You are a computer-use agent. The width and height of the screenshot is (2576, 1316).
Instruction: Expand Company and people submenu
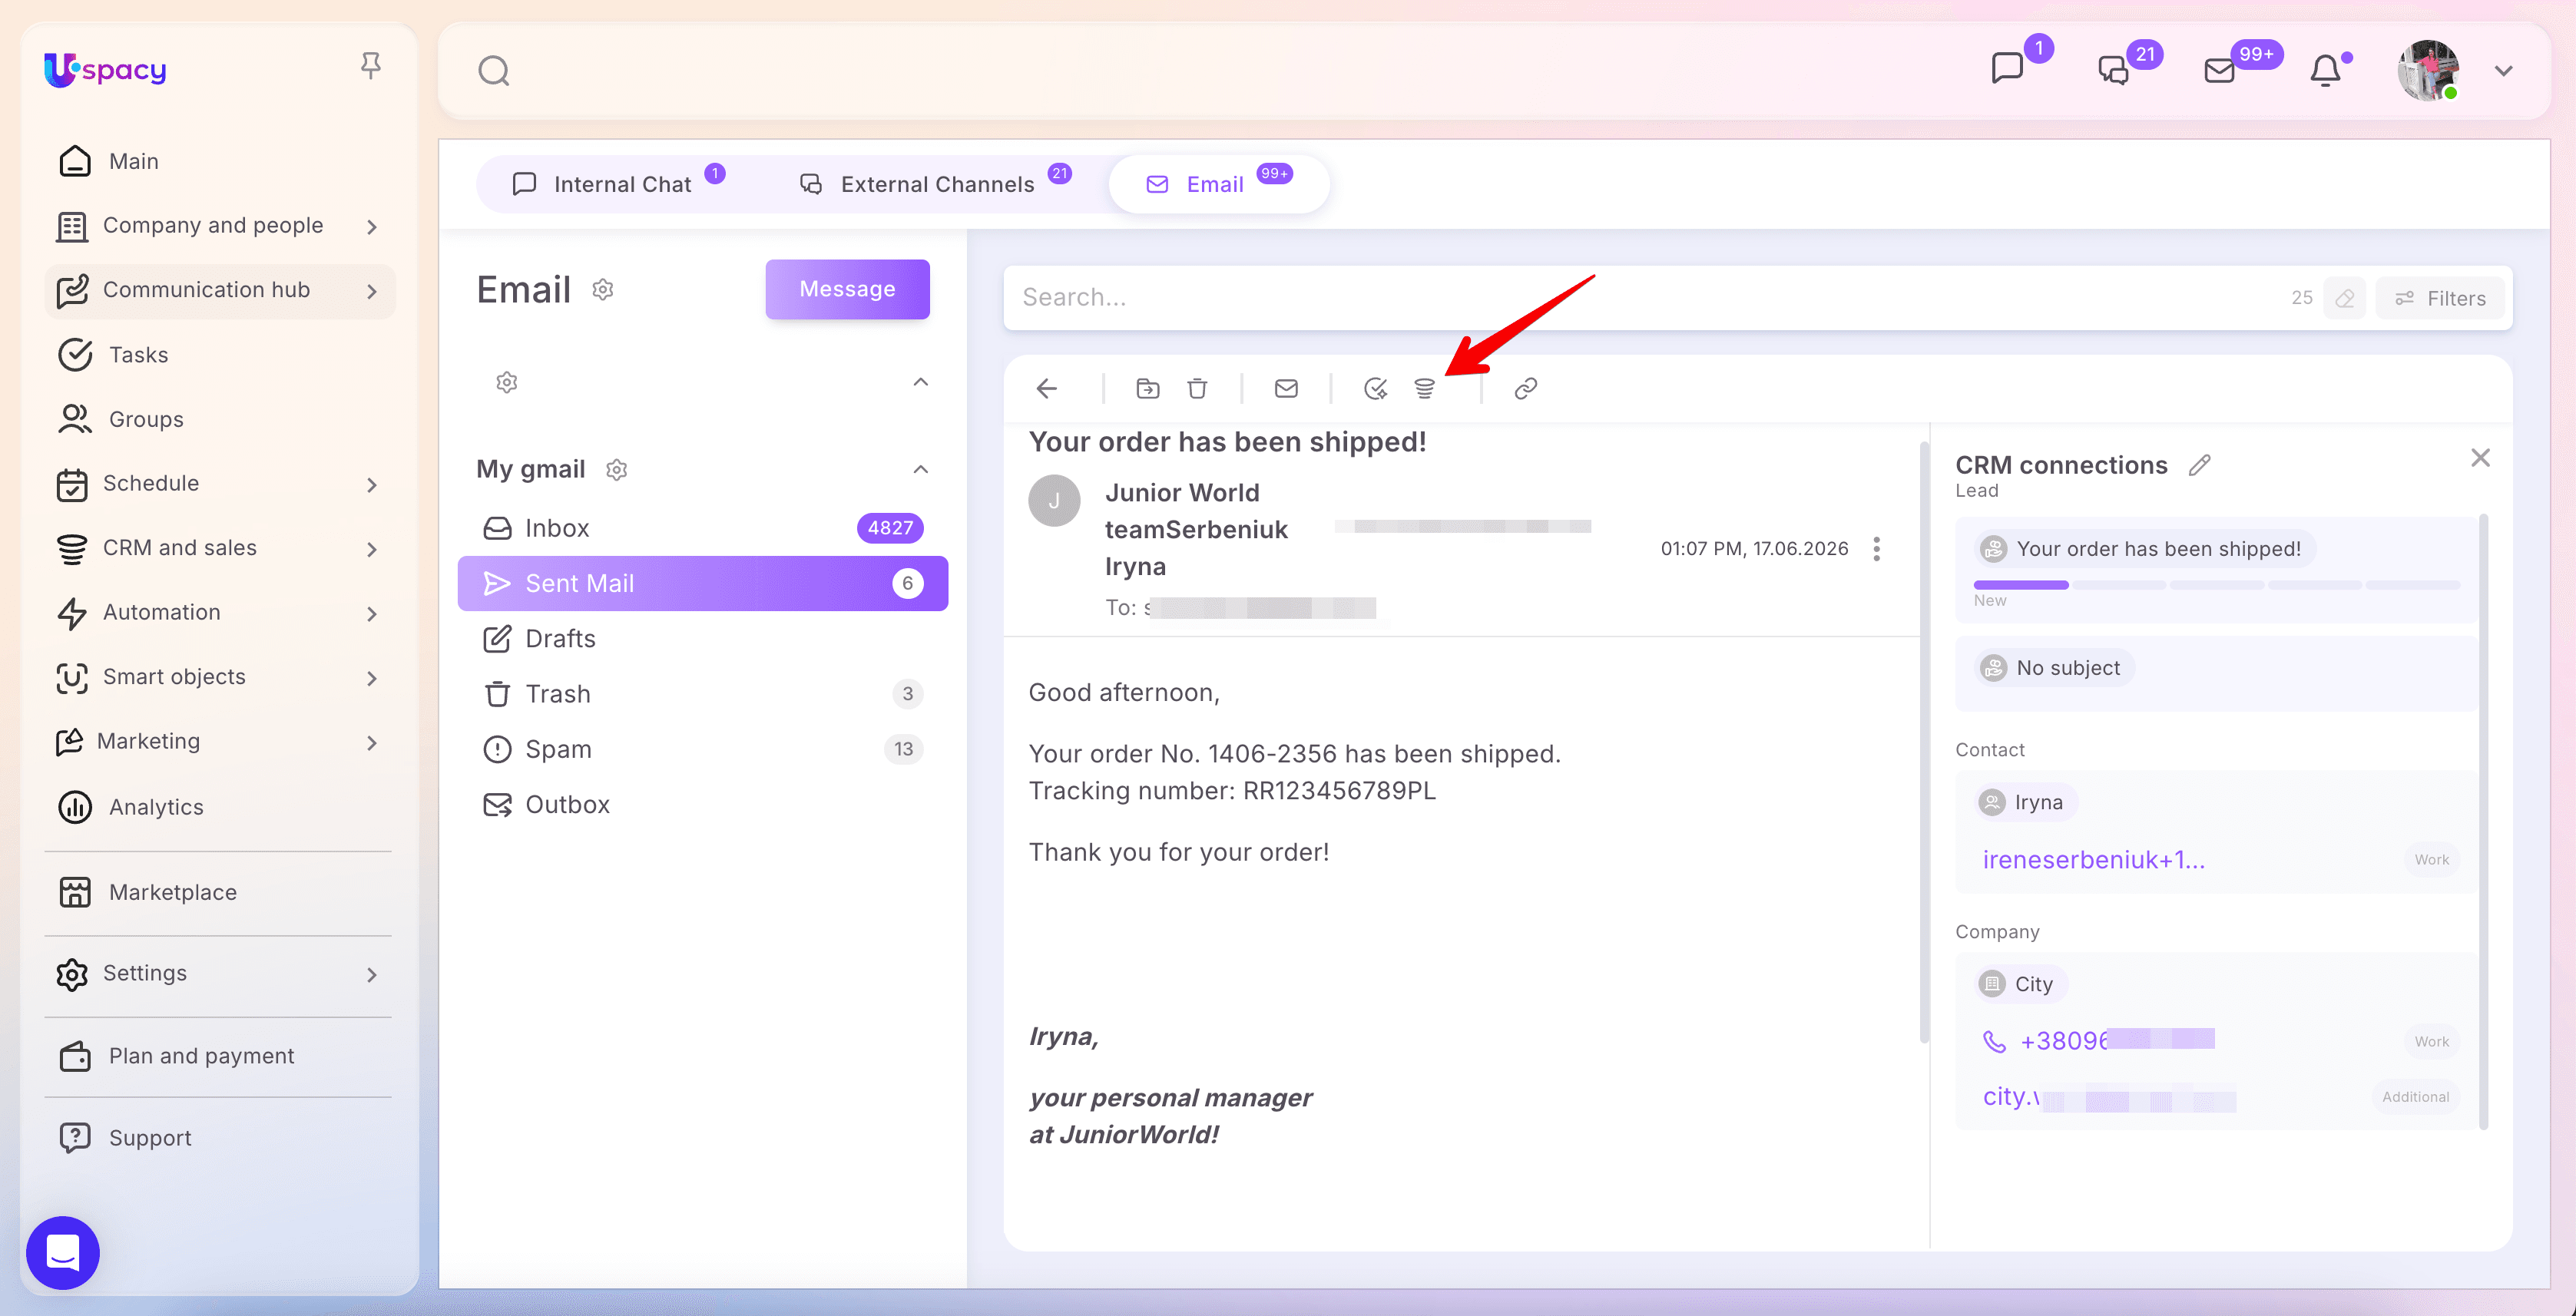[x=372, y=227]
